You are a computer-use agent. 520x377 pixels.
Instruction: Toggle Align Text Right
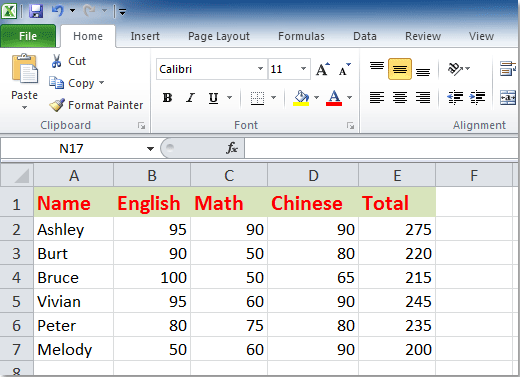pos(423,98)
